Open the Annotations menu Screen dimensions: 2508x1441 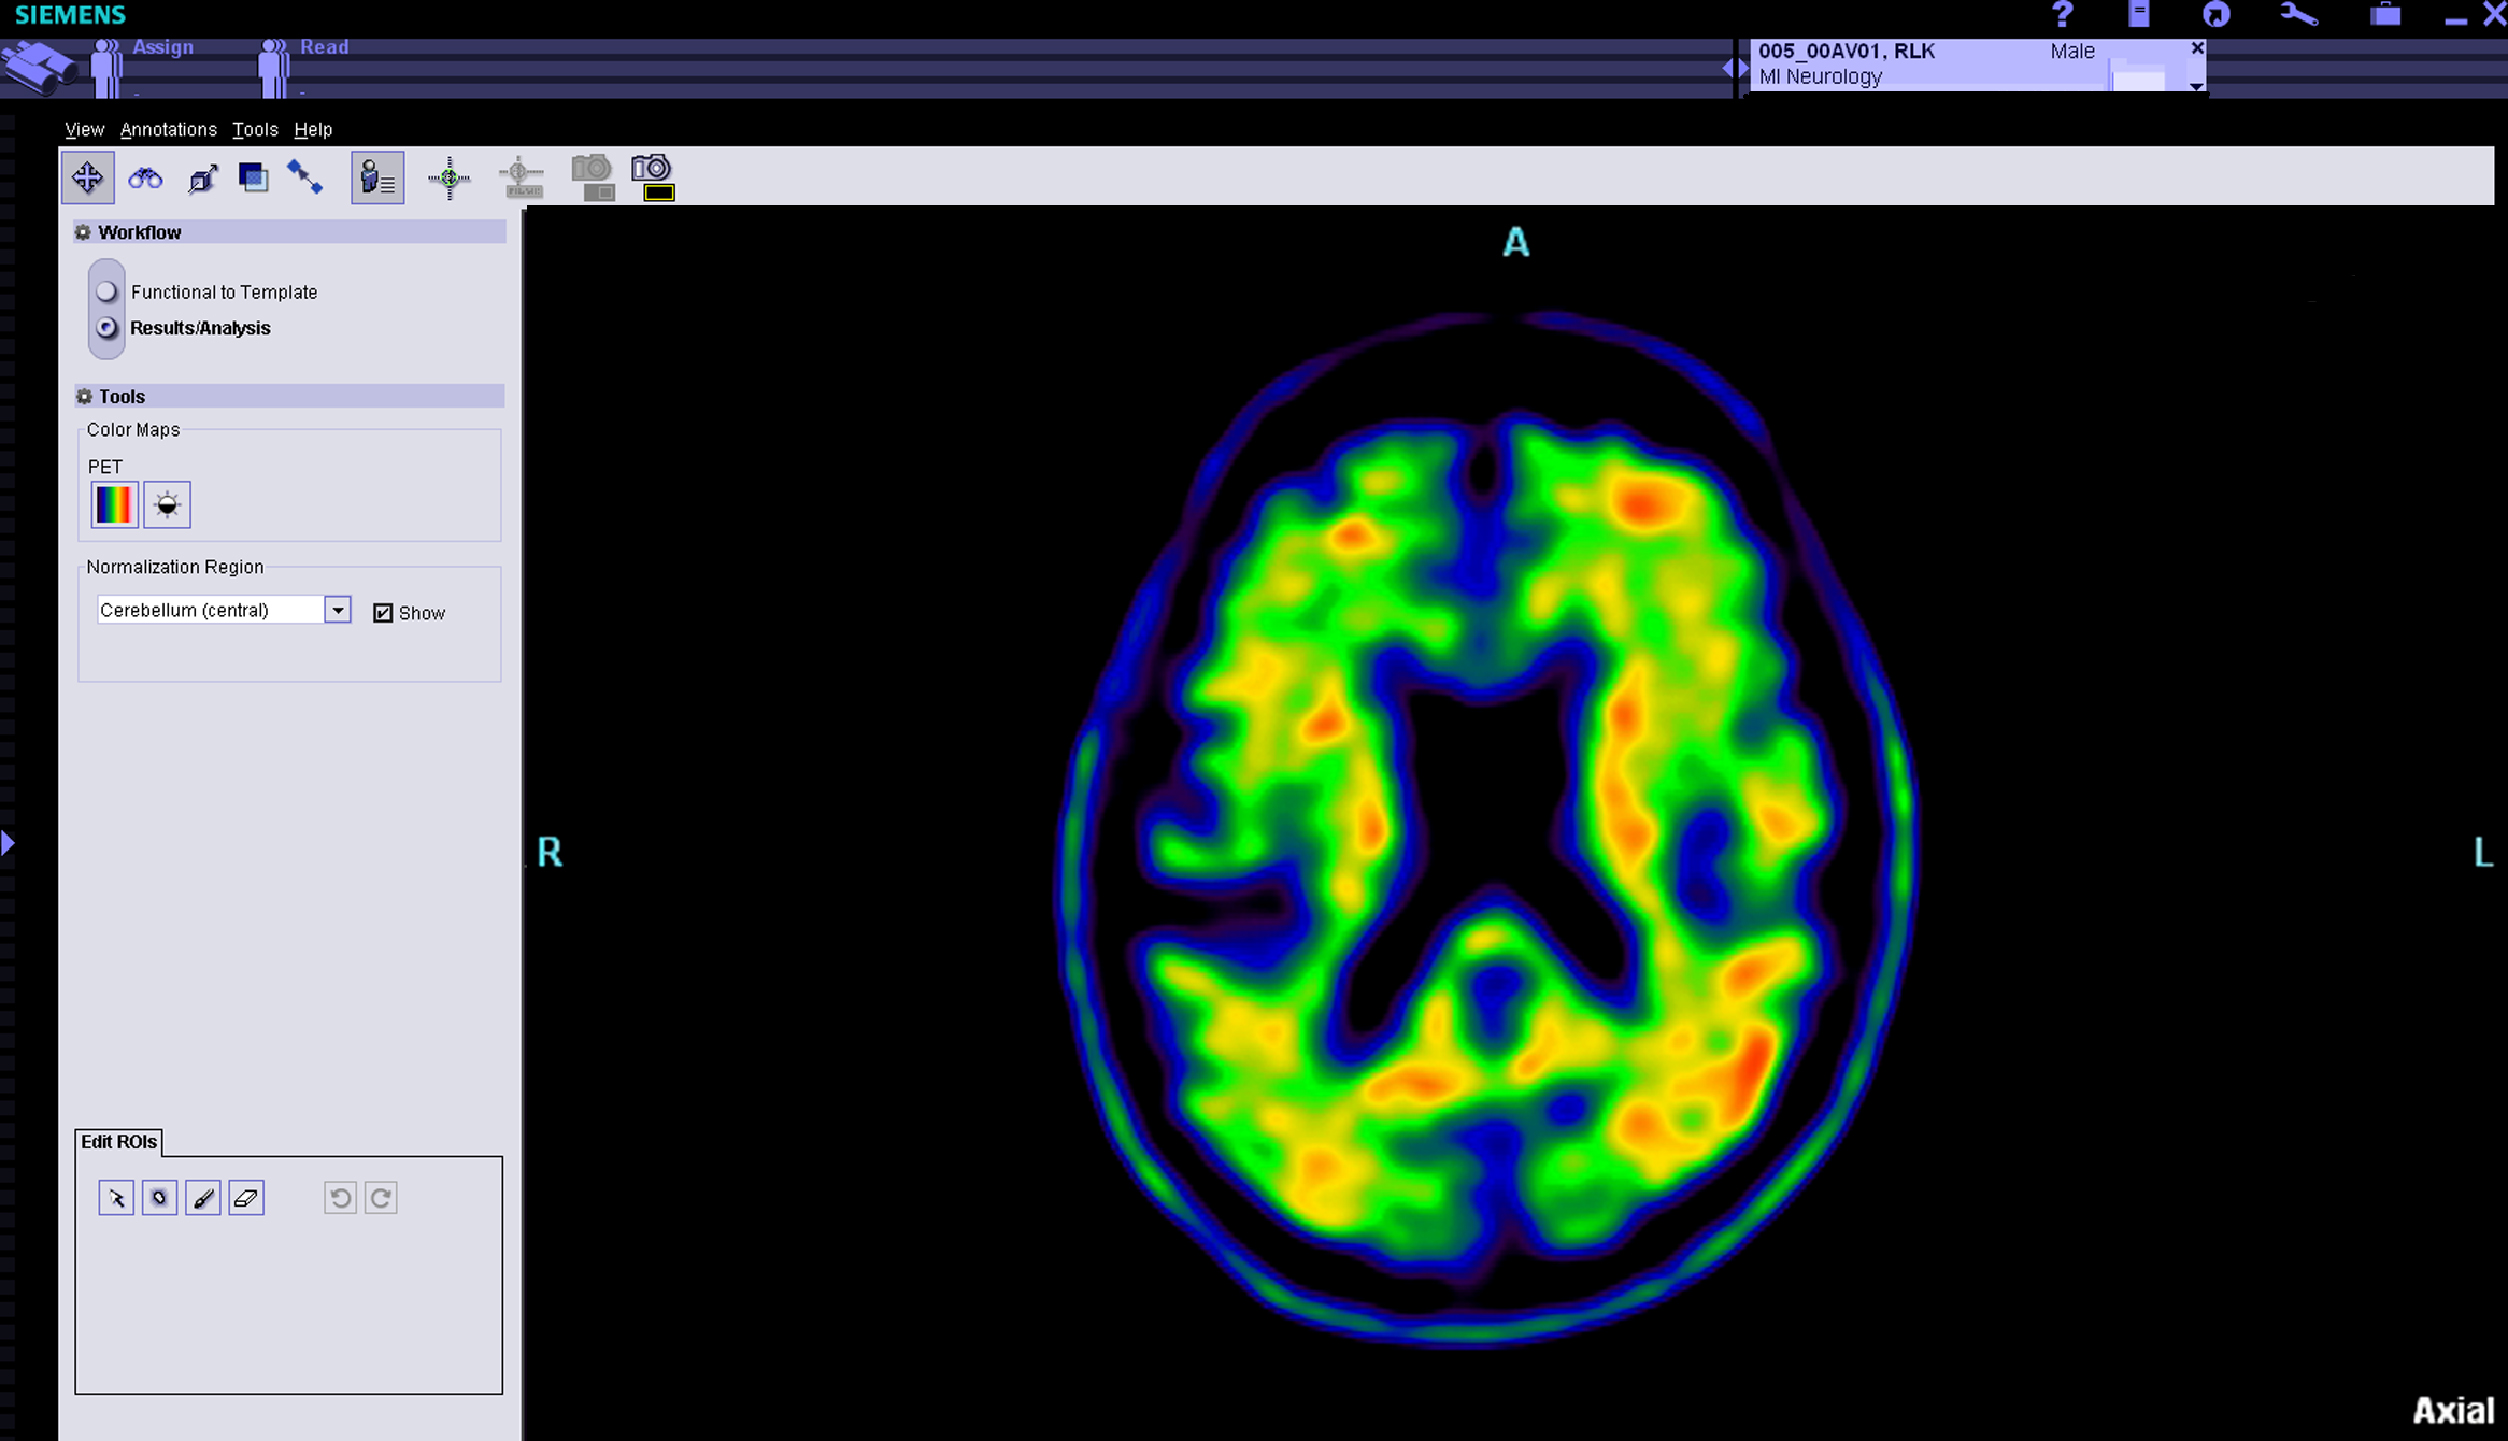coord(168,130)
